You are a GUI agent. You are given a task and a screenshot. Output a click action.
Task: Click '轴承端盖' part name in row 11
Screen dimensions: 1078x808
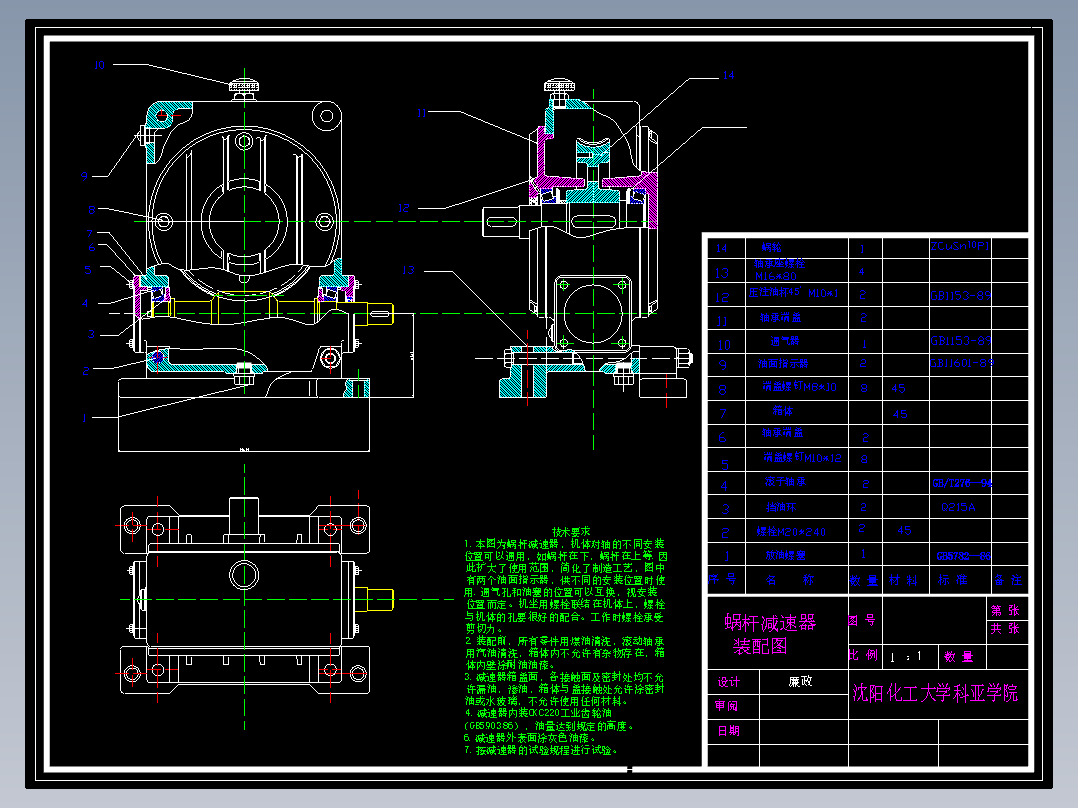click(780, 318)
